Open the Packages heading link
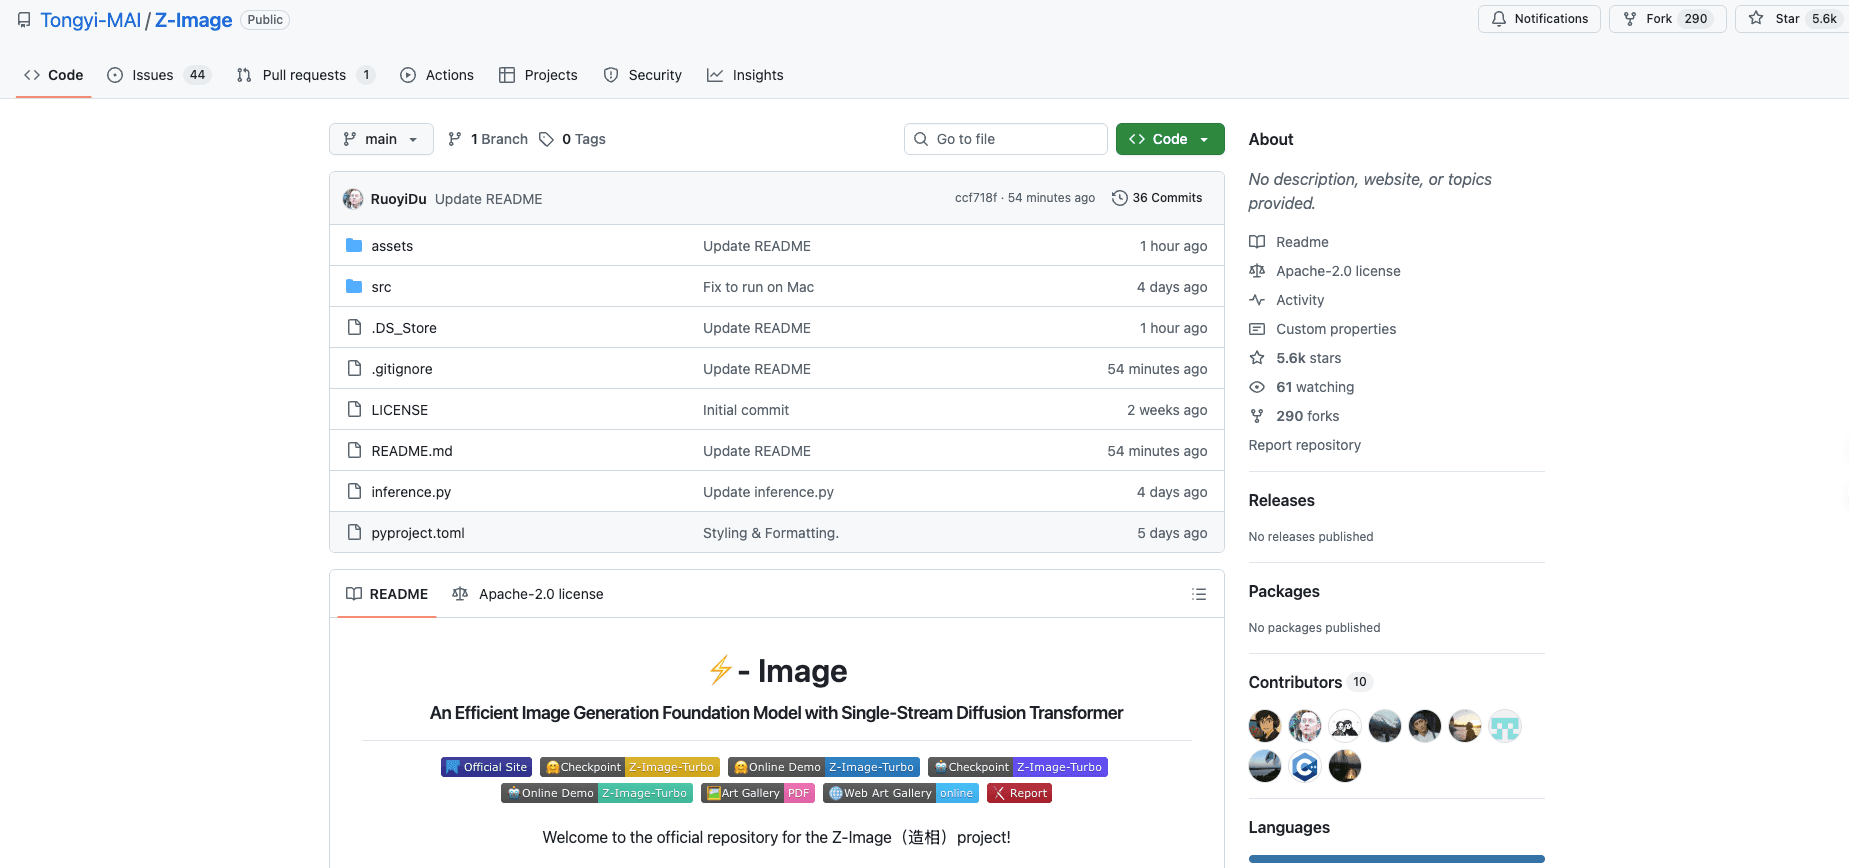1849x868 pixels. click(x=1284, y=591)
